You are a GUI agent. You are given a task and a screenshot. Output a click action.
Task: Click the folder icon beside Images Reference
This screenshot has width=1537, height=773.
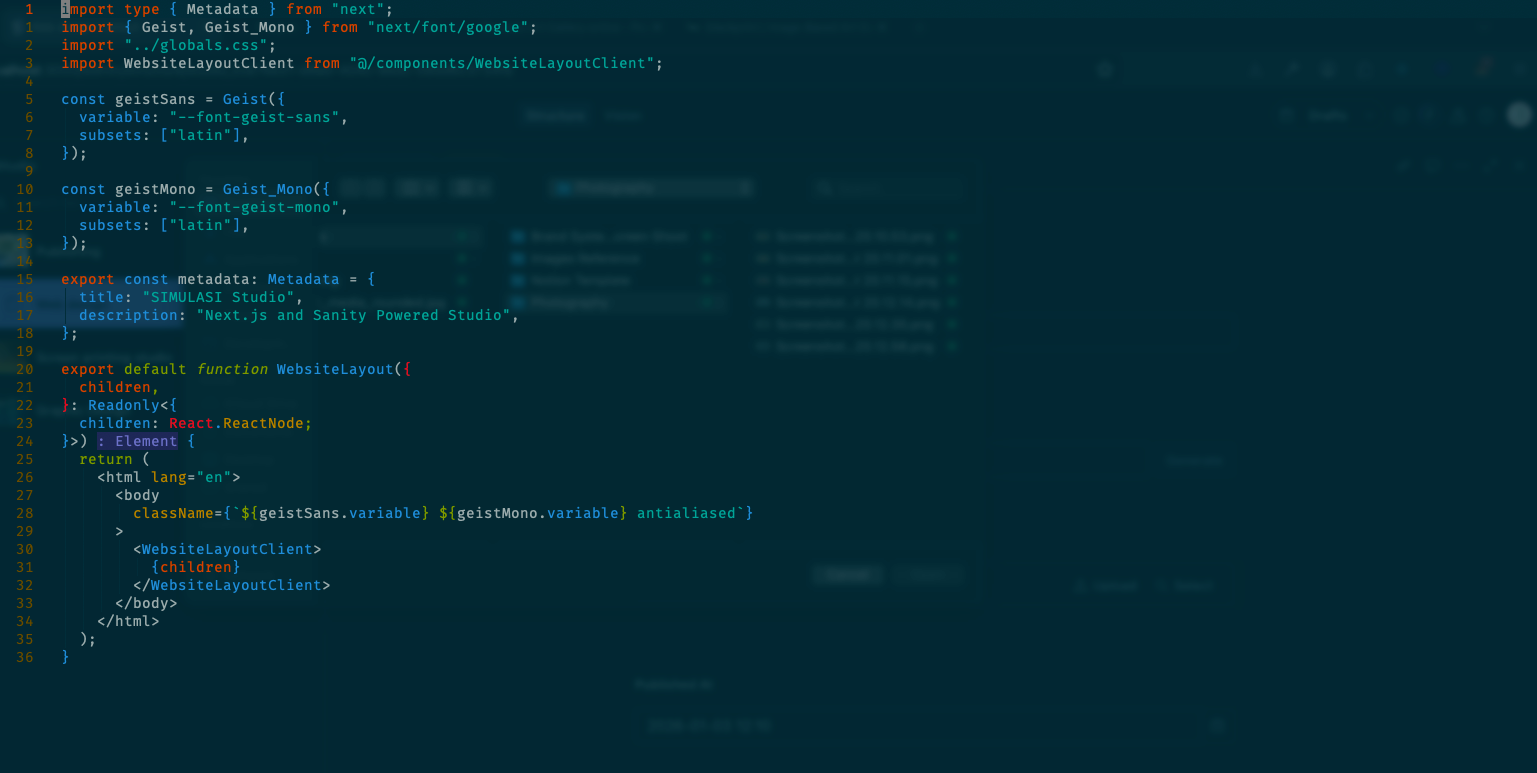pyautogui.click(x=518, y=258)
